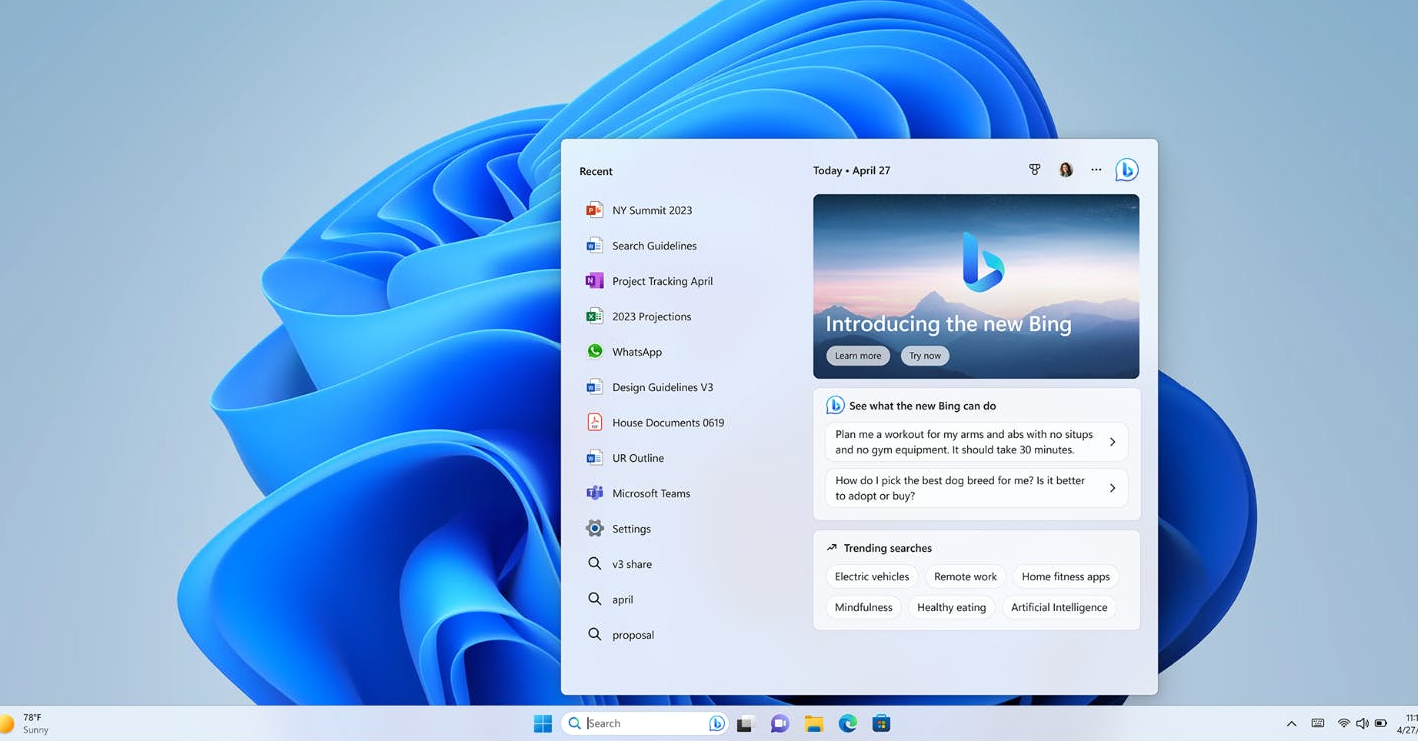Choose the Artificial Intelligence trending chip
Image resolution: width=1418 pixels, height=742 pixels.
1059,608
